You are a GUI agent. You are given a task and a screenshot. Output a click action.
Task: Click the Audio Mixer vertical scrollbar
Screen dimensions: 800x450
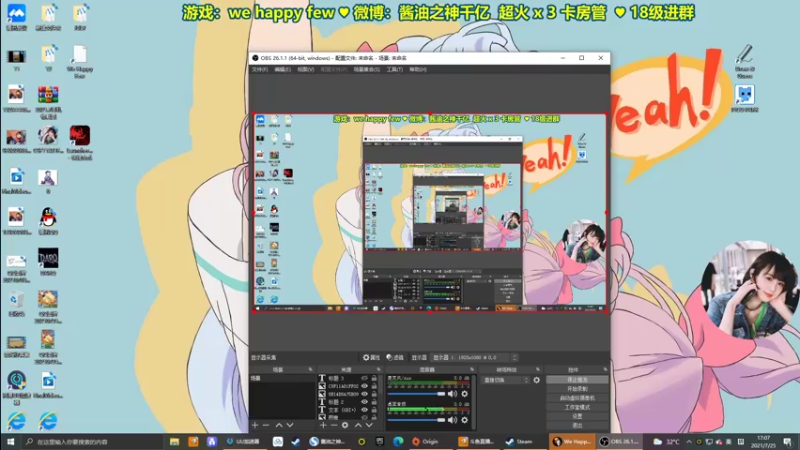click(x=473, y=401)
